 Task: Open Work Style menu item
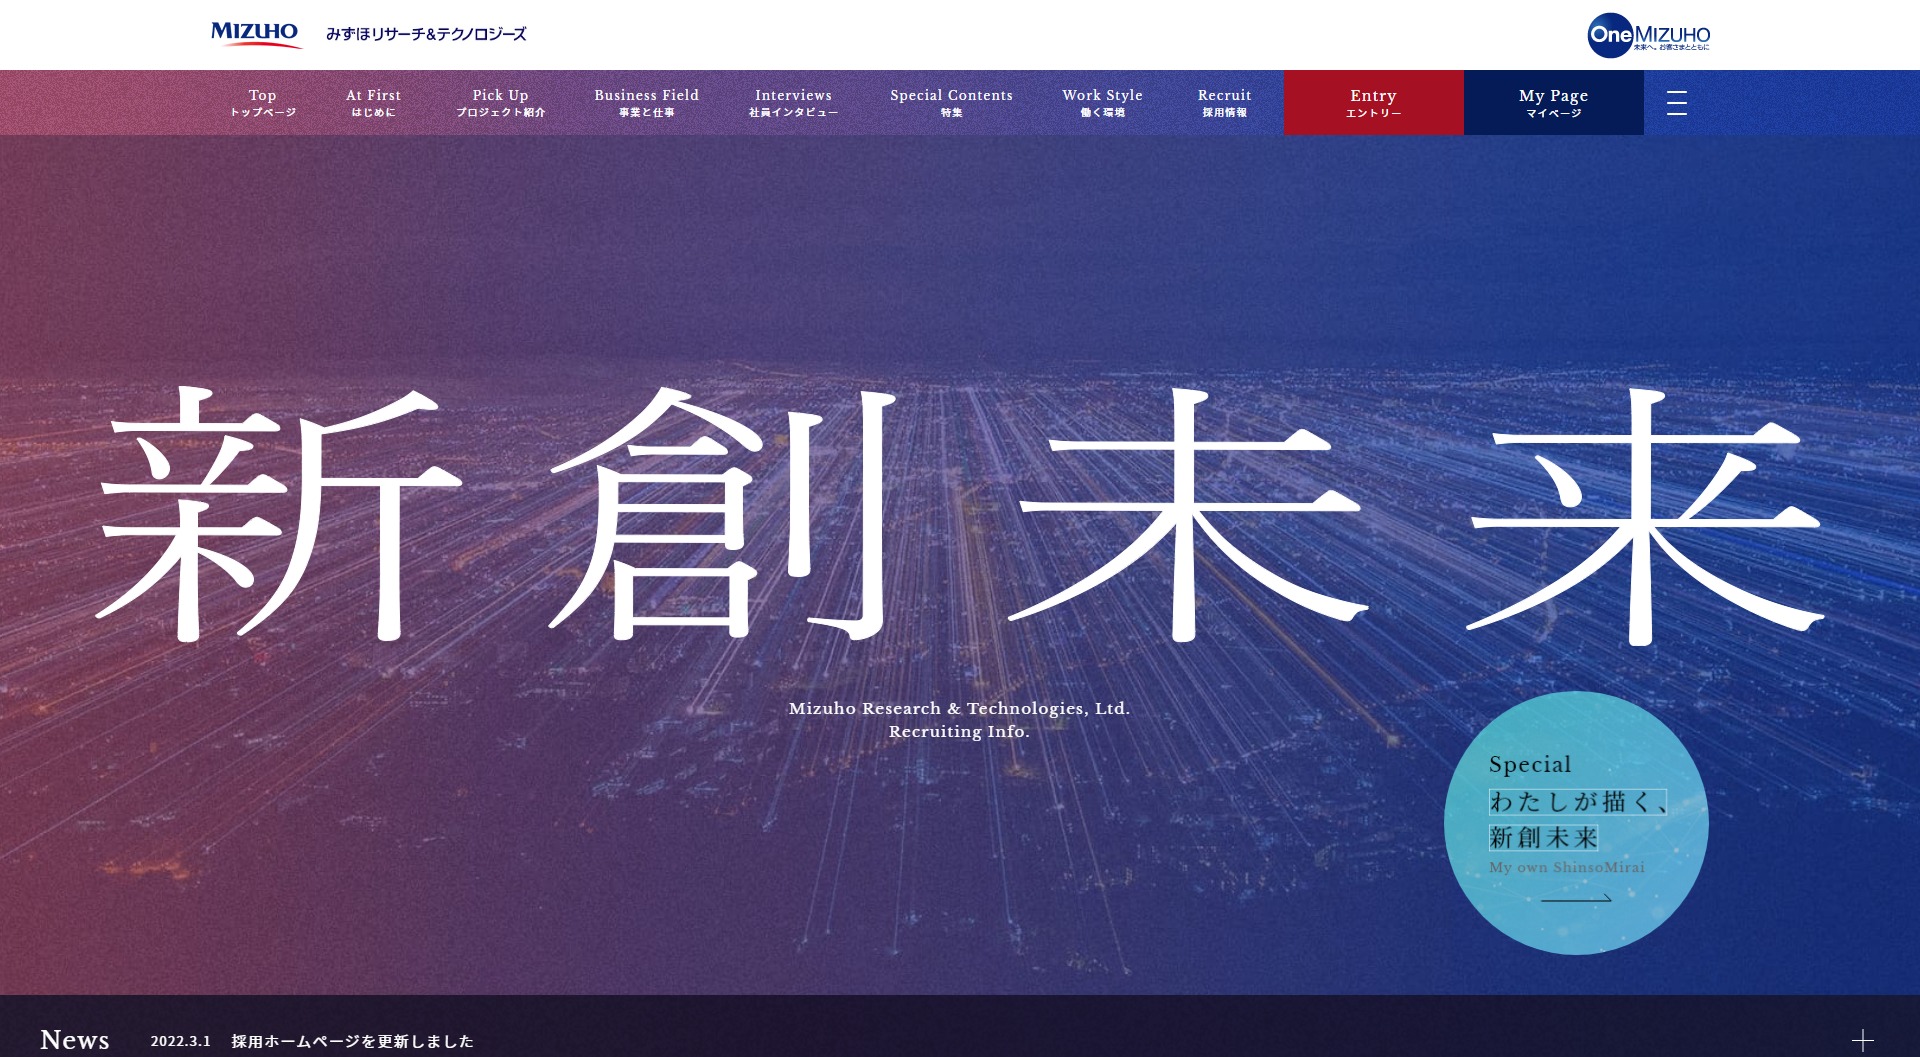coord(1102,103)
